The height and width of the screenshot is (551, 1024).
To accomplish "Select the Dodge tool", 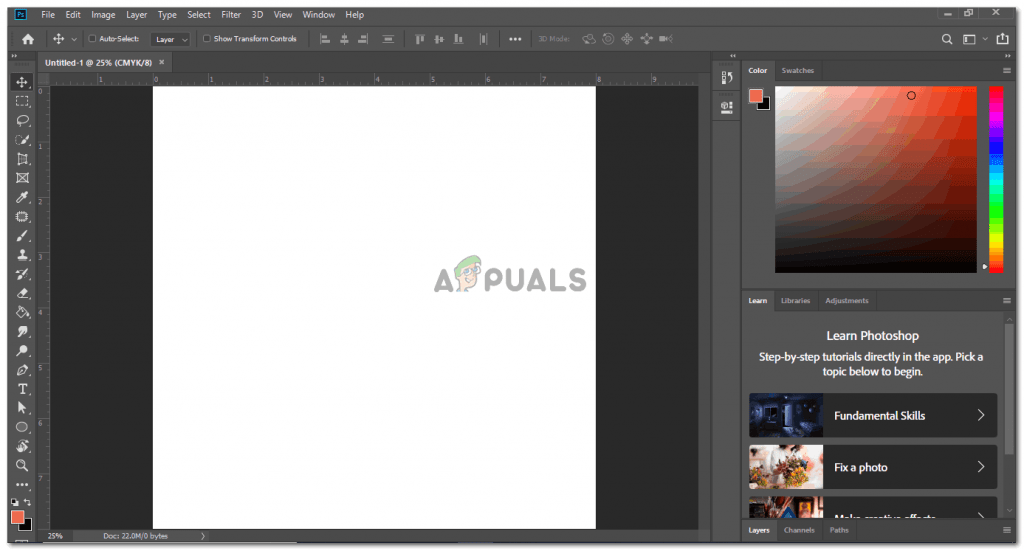I will [x=22, y=351].
